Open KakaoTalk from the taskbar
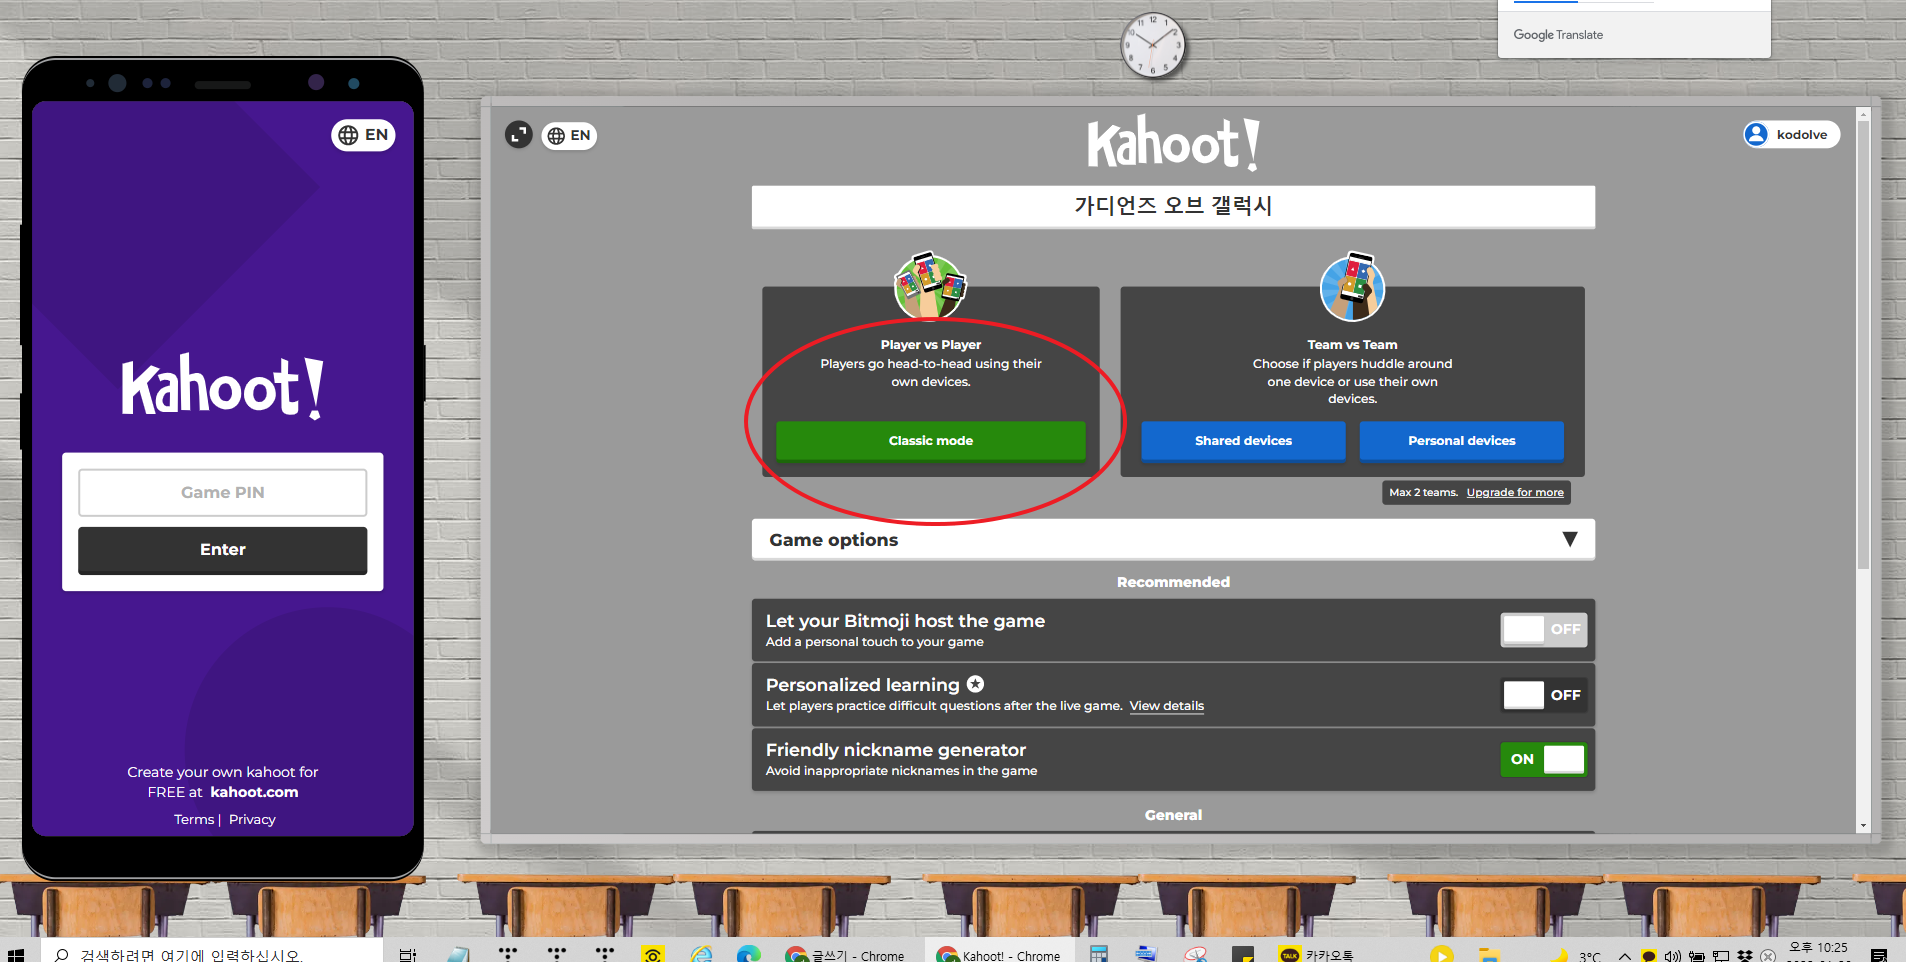Image resolution: width=1906 pixels, height=962 pixels. [1316, 955]
